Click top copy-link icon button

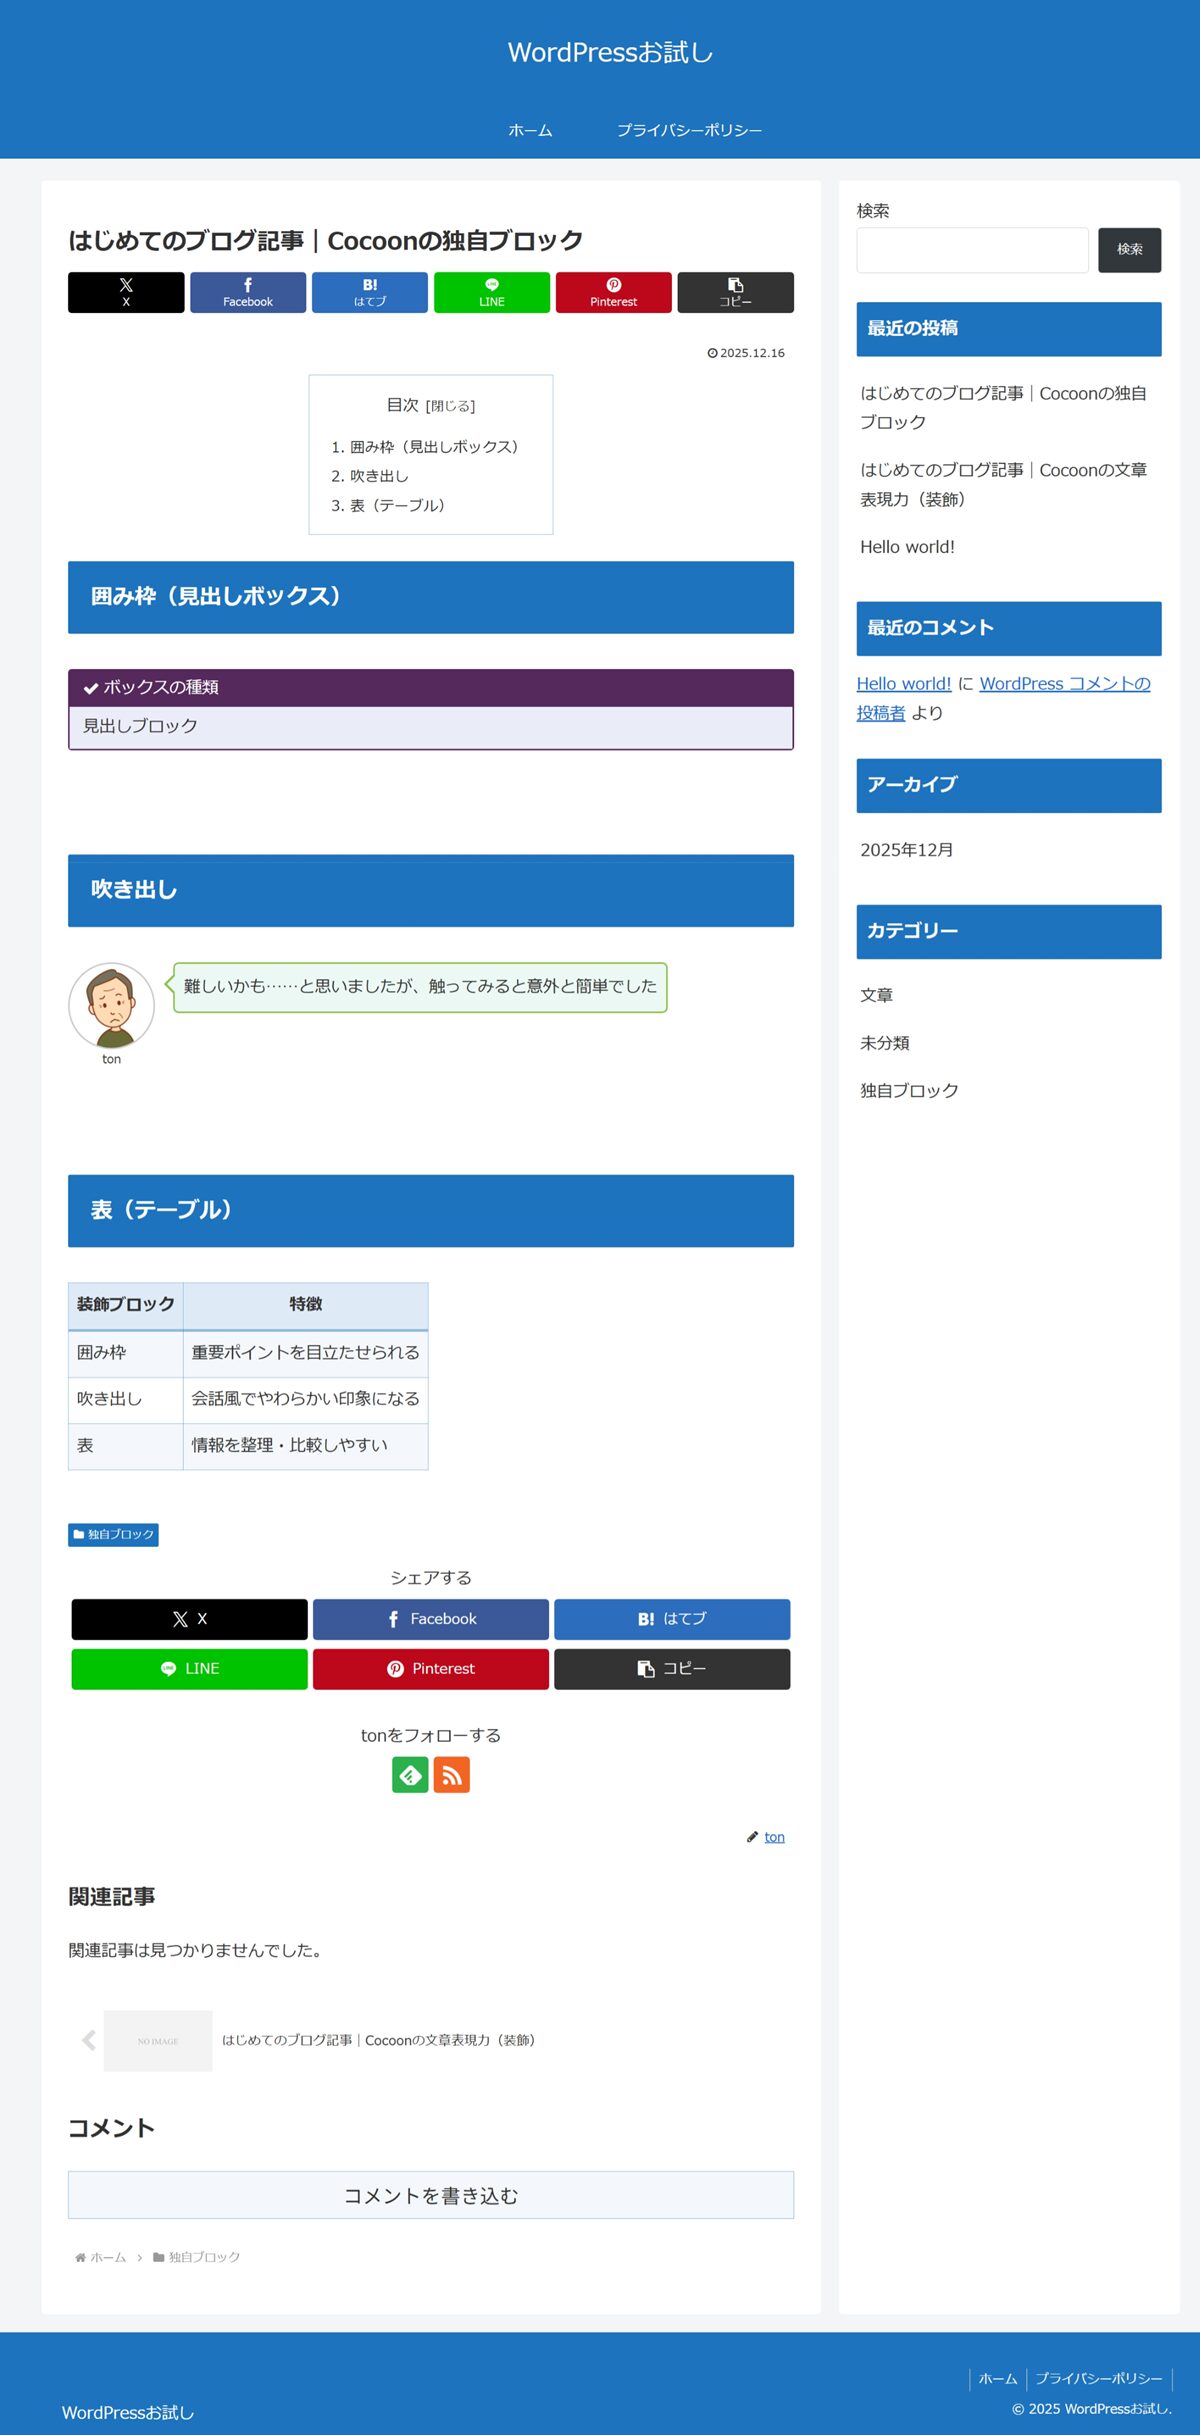point(735,292)
